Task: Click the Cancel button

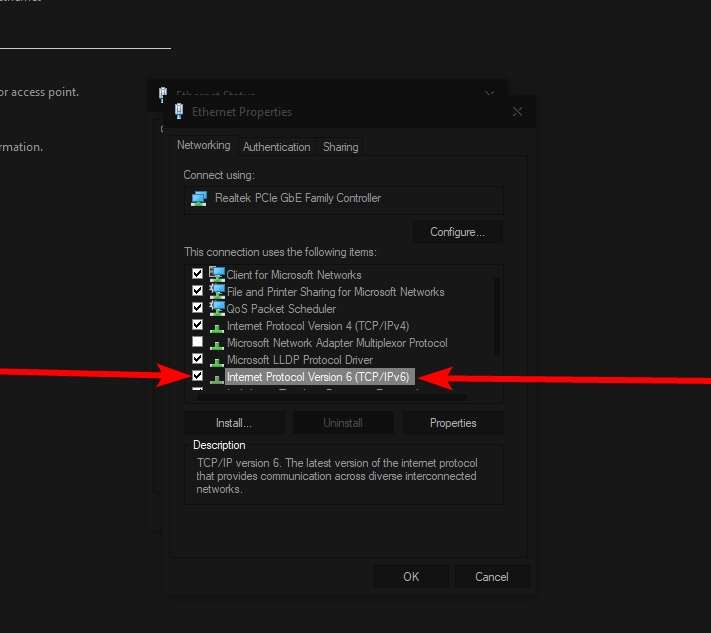Action: tap(492, 577)
